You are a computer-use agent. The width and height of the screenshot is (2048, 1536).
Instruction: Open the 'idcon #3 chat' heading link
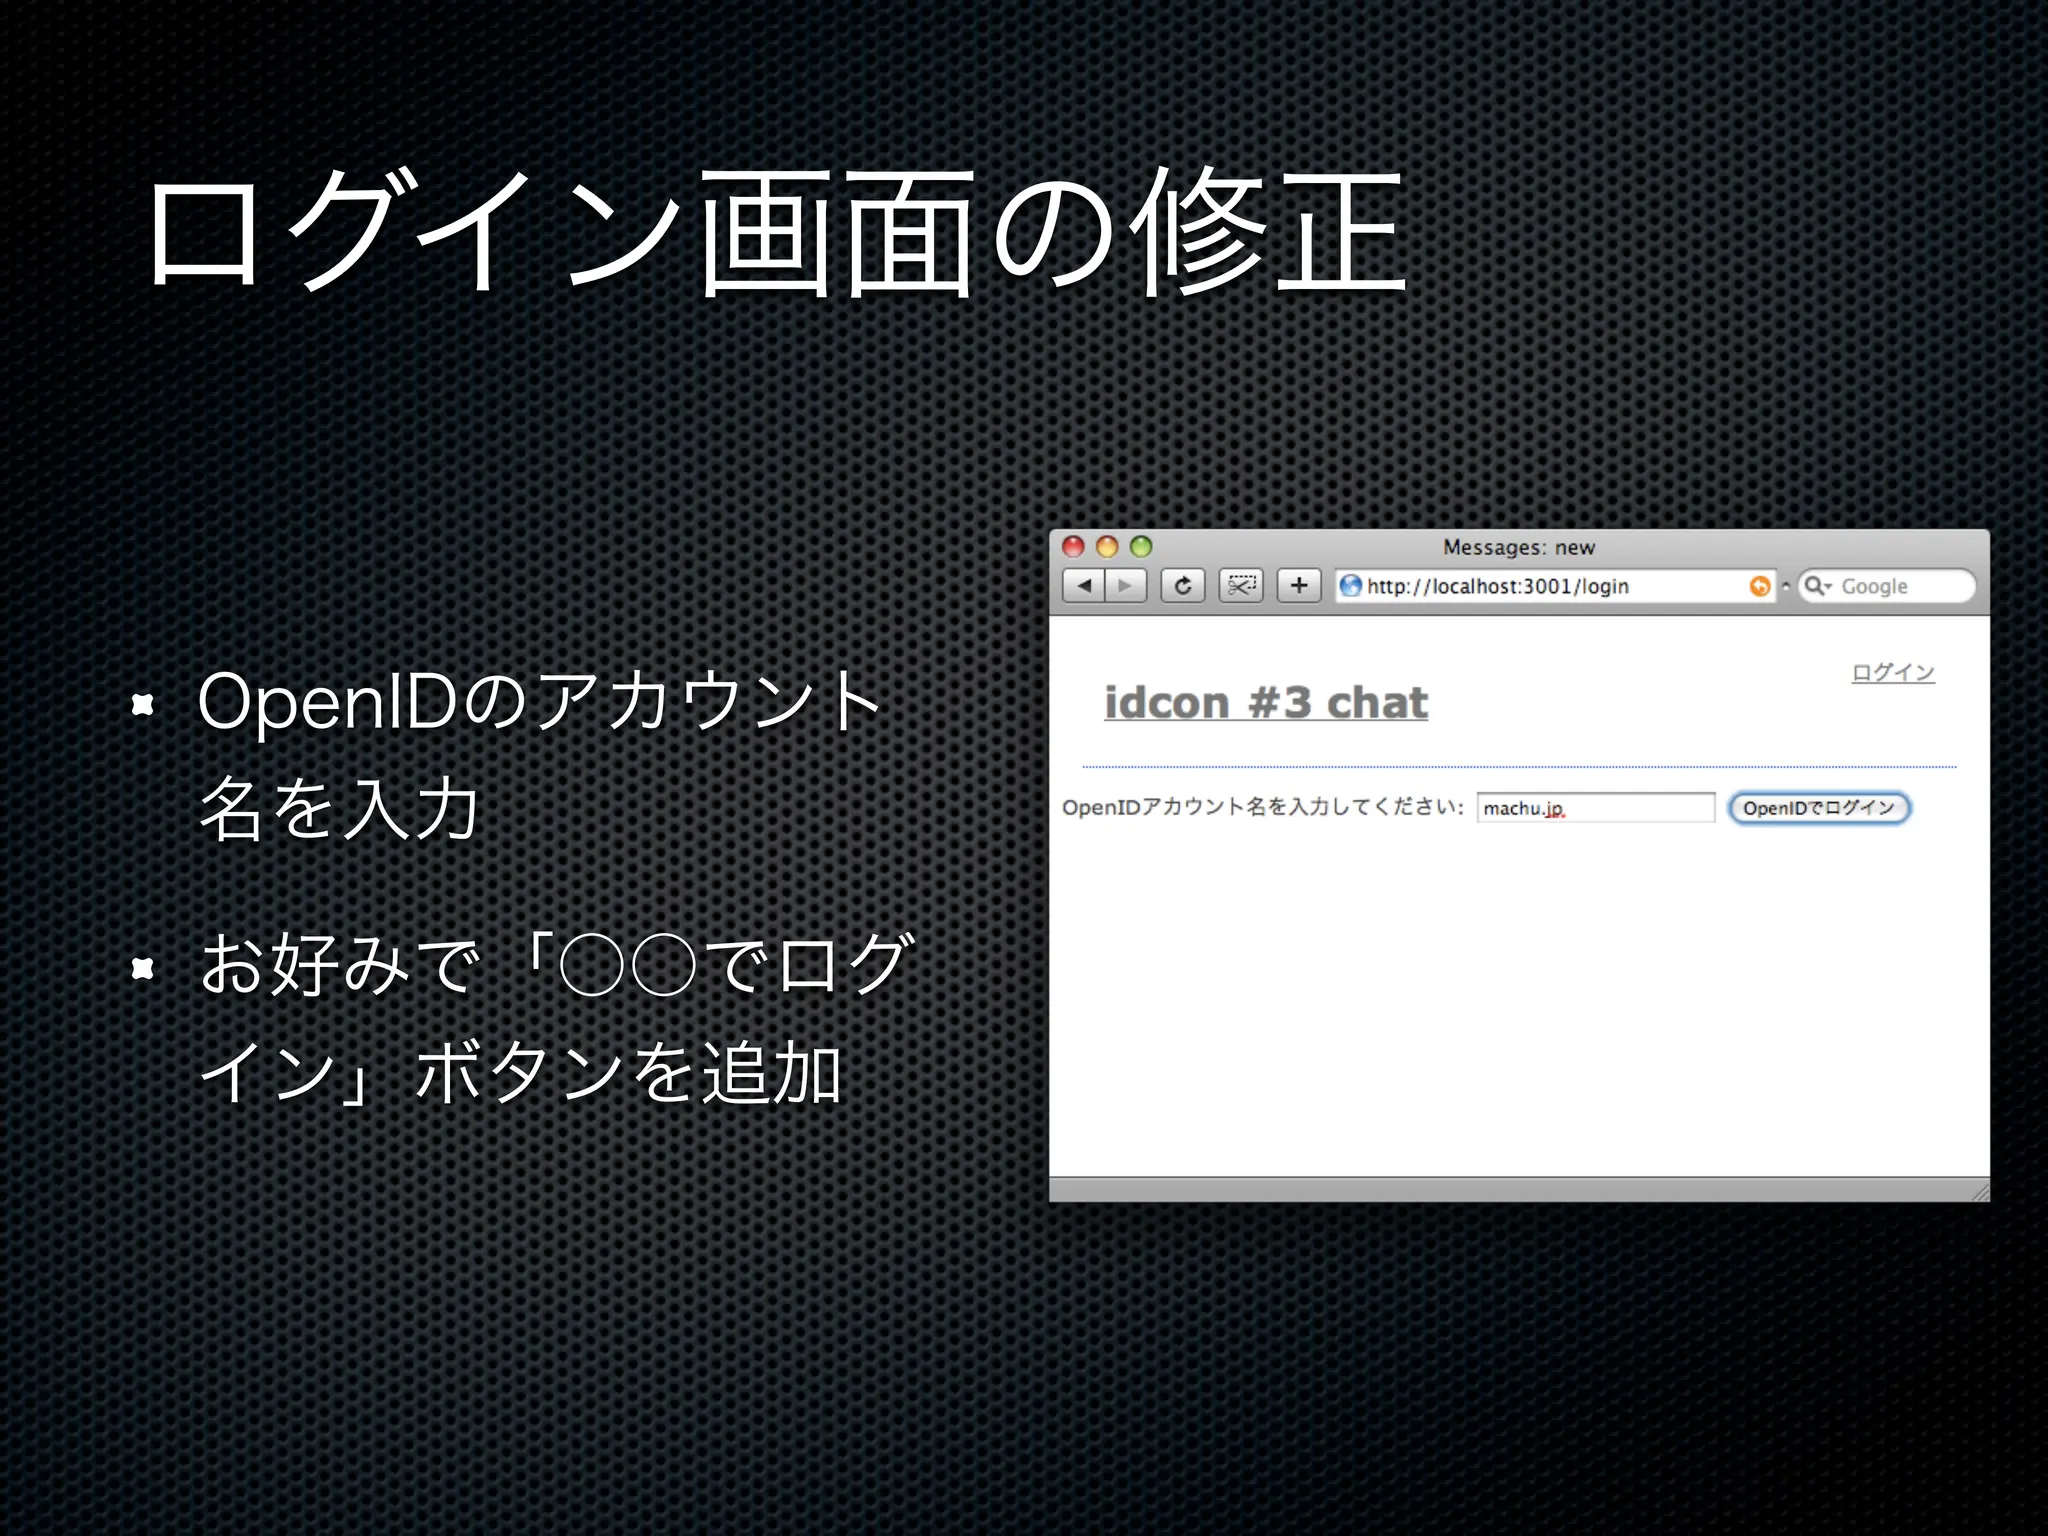click(1266, 703)
